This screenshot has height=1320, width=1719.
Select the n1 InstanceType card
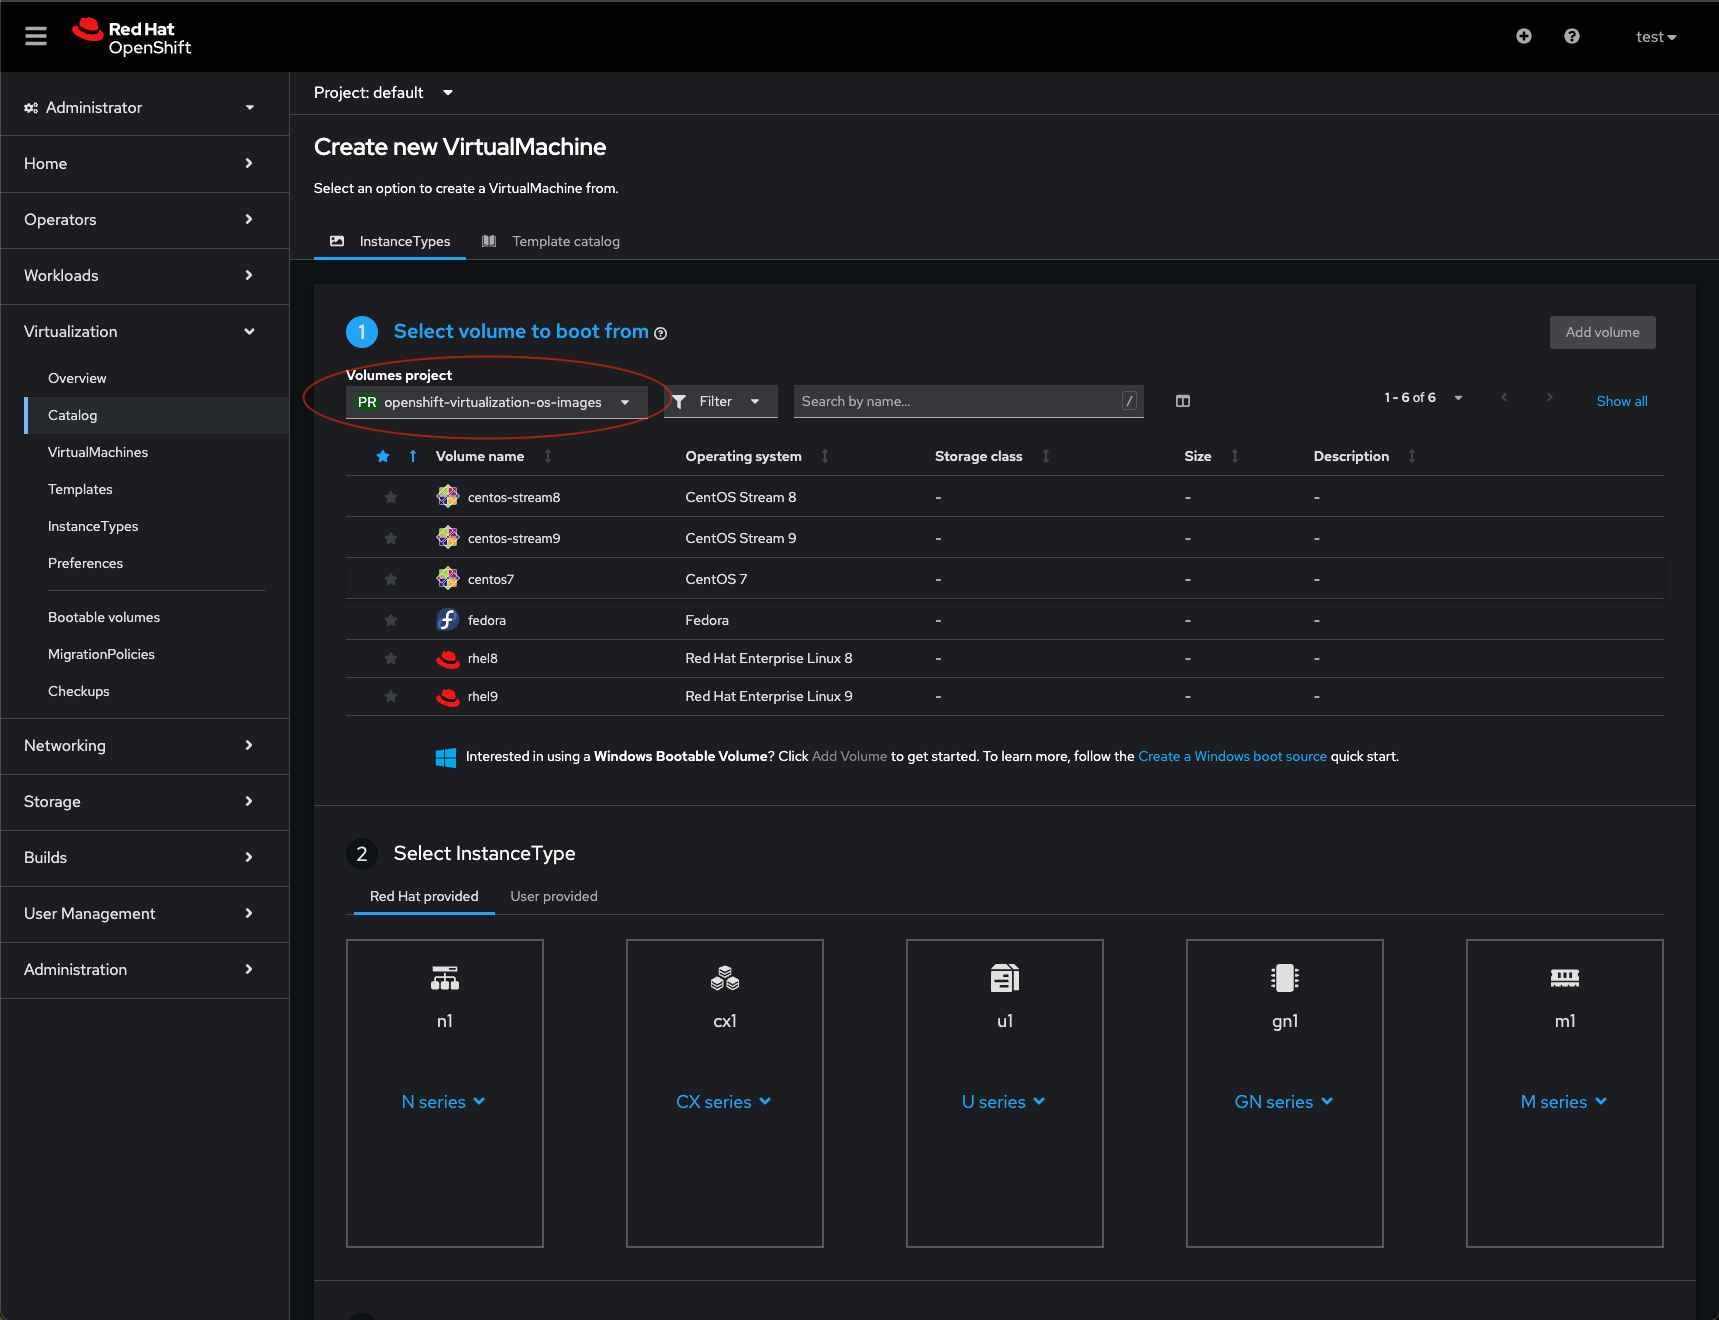(x=444, y=1020)
